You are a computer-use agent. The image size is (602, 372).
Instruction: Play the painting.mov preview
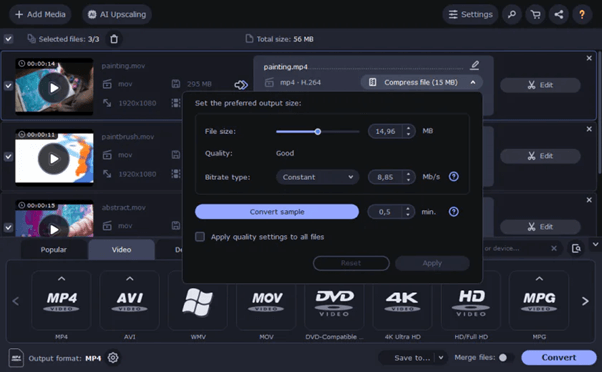[x=54, y=88]
